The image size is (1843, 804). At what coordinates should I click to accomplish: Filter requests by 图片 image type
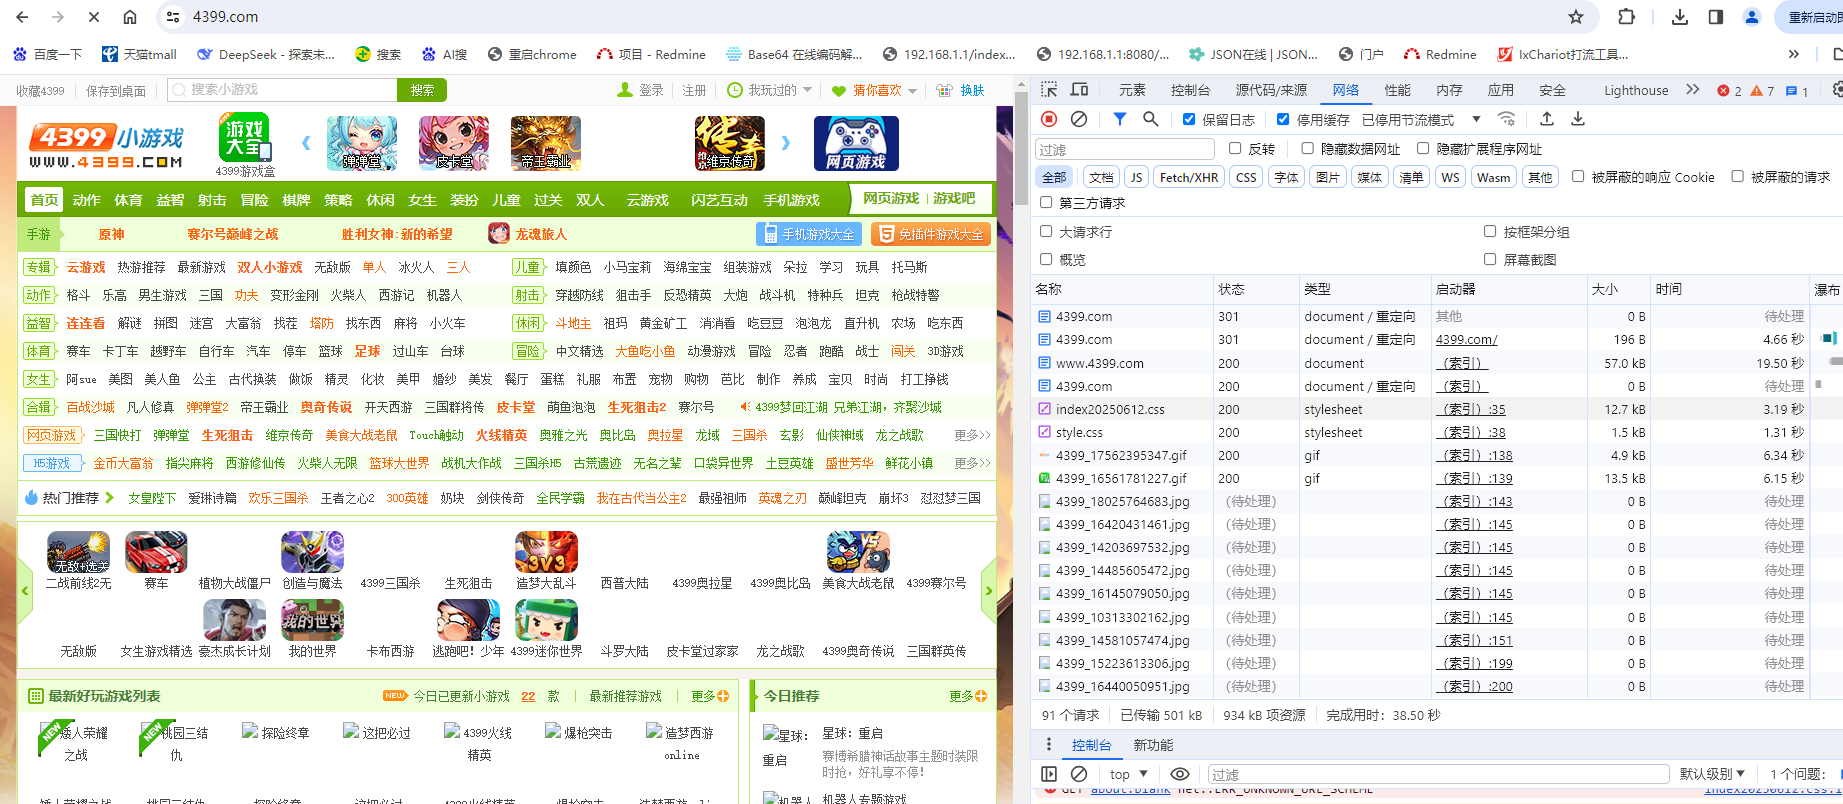[1328, 177]
